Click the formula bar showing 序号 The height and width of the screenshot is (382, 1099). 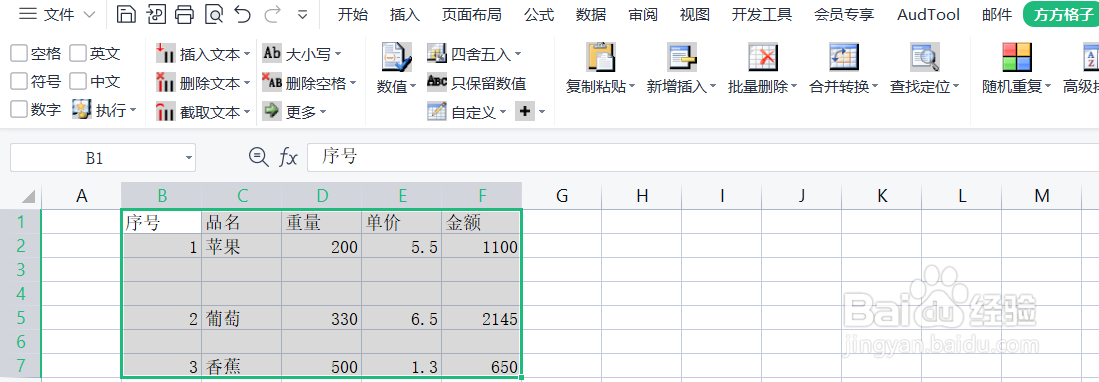[703, 157]
